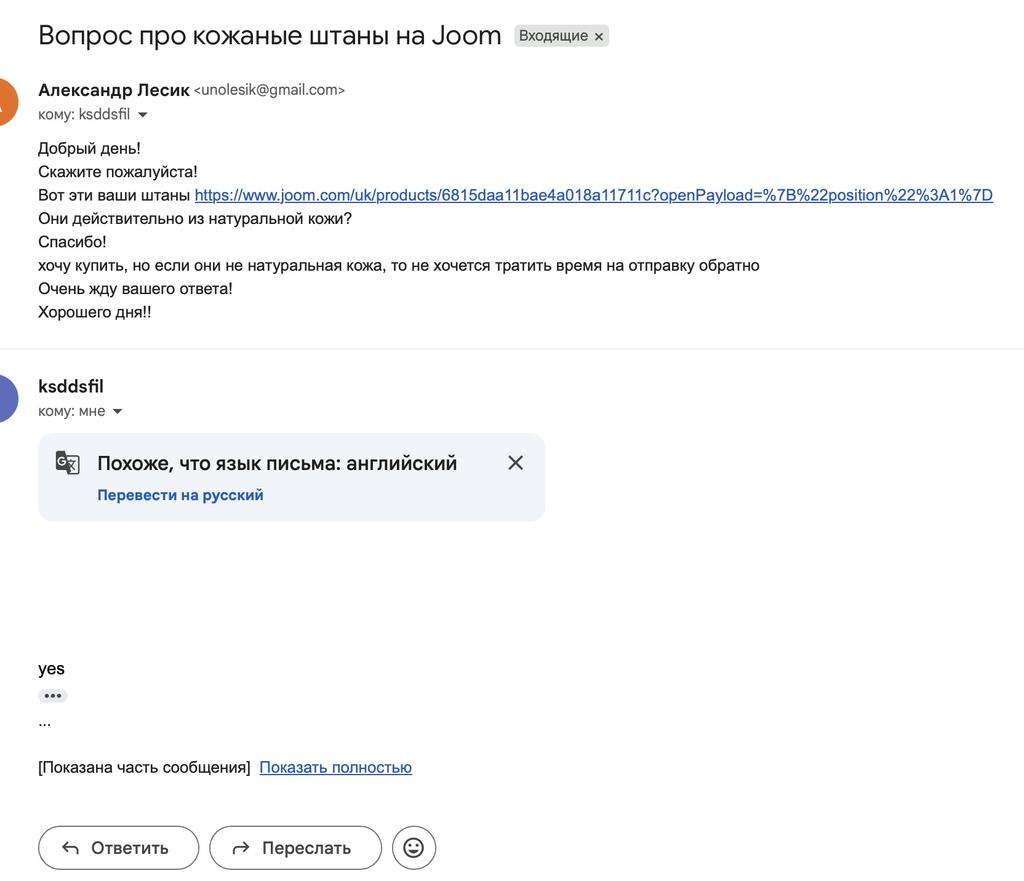Click the ksddsfil sender name
This screenshot has height=881, width=1024.
point(70,387)
